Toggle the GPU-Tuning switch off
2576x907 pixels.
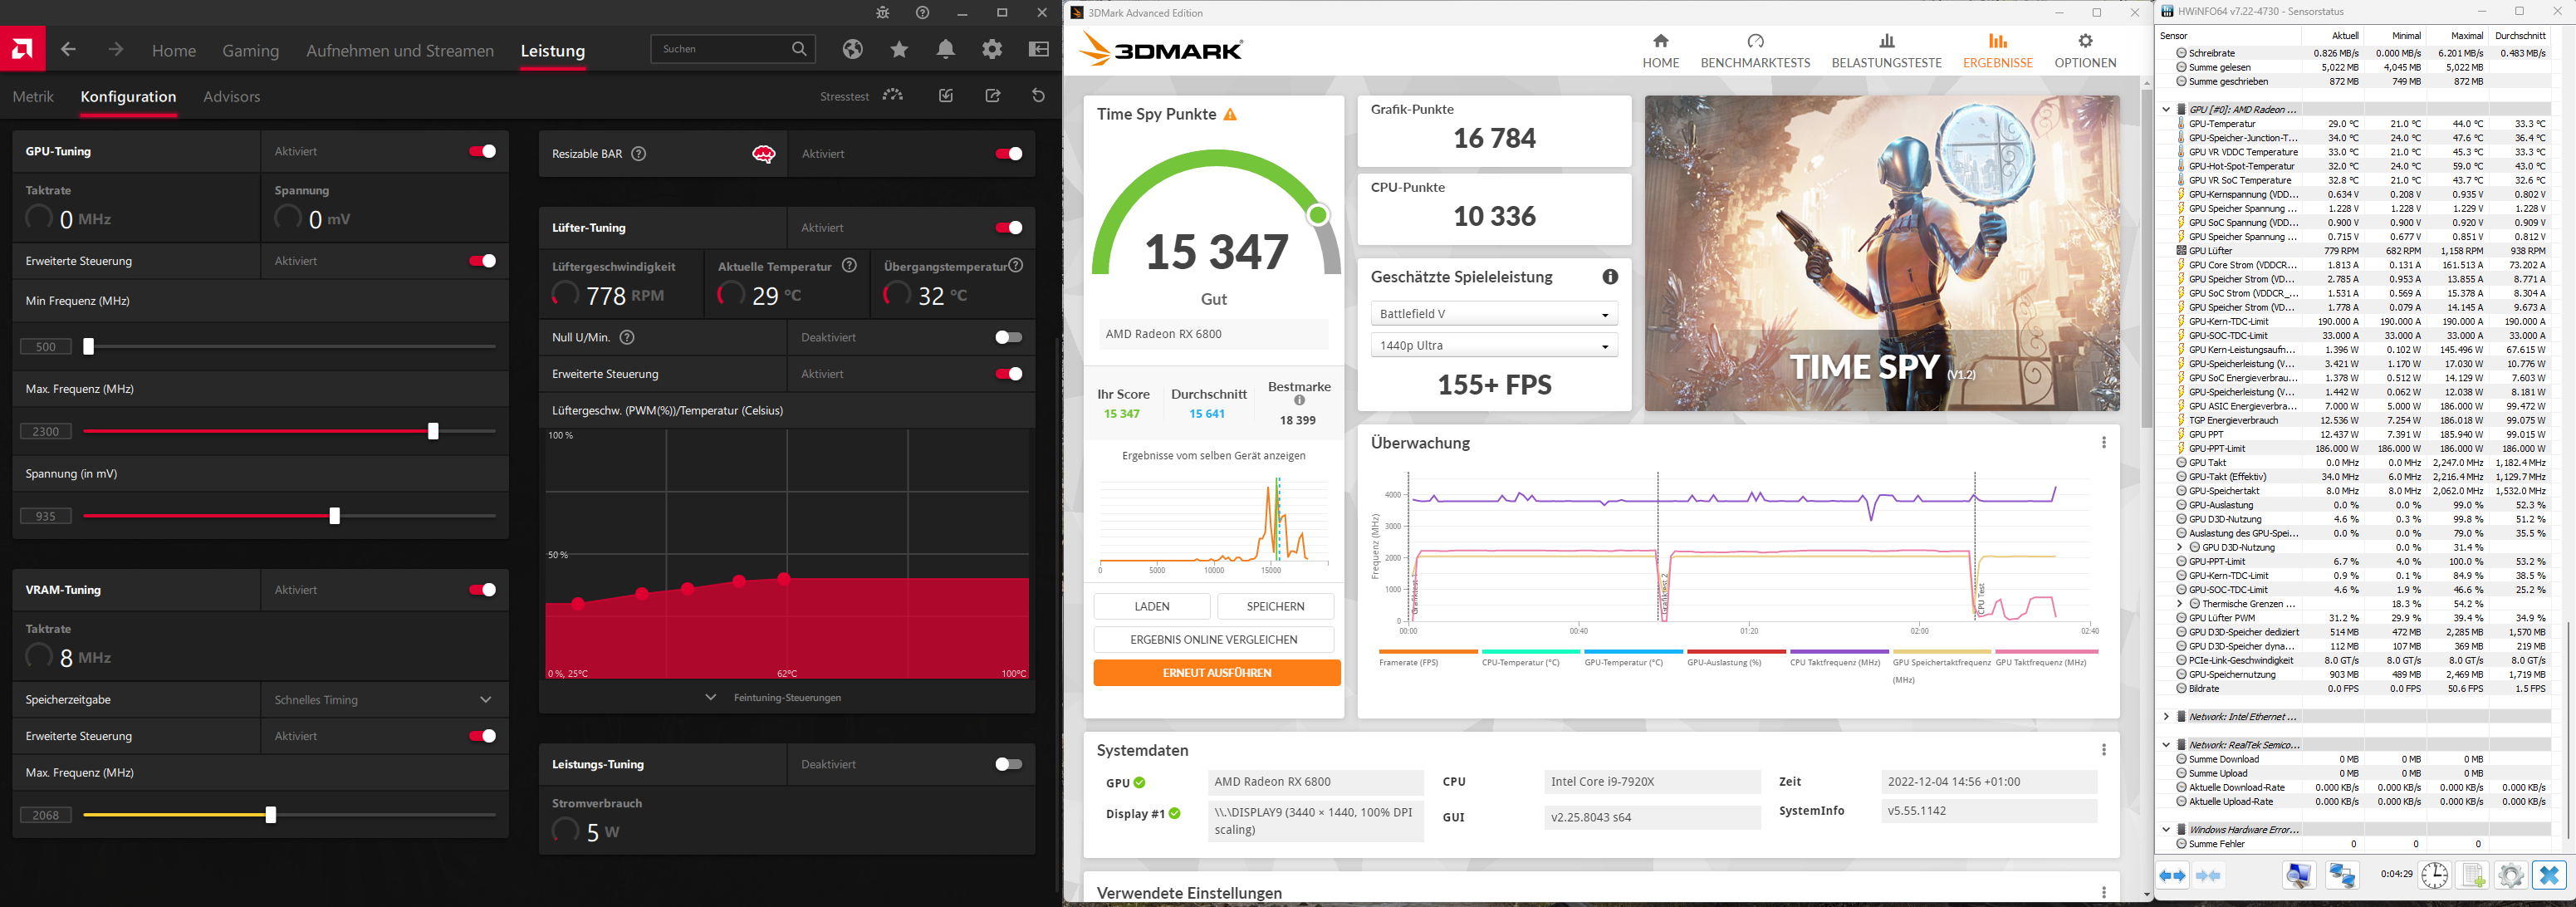click(x=482, y=151)
